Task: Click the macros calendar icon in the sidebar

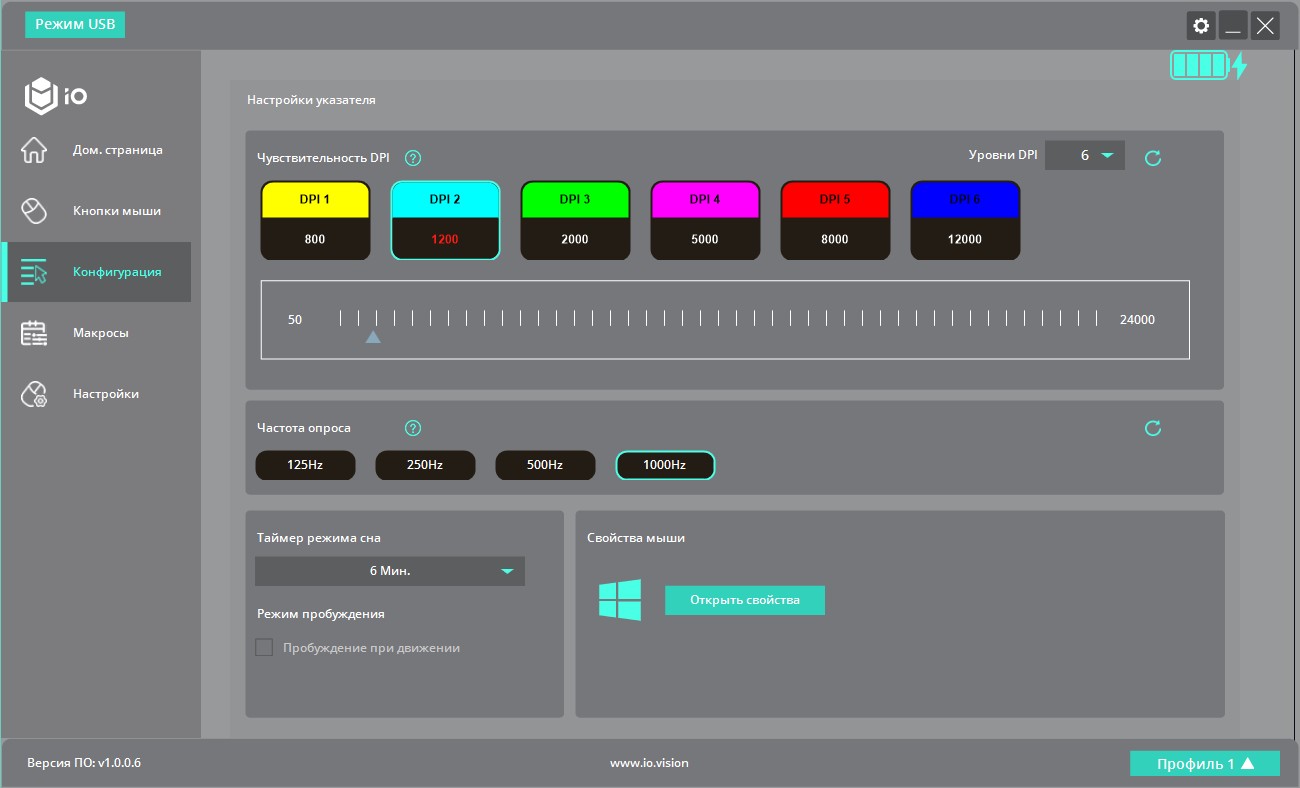Action: (x=34, y=333)
